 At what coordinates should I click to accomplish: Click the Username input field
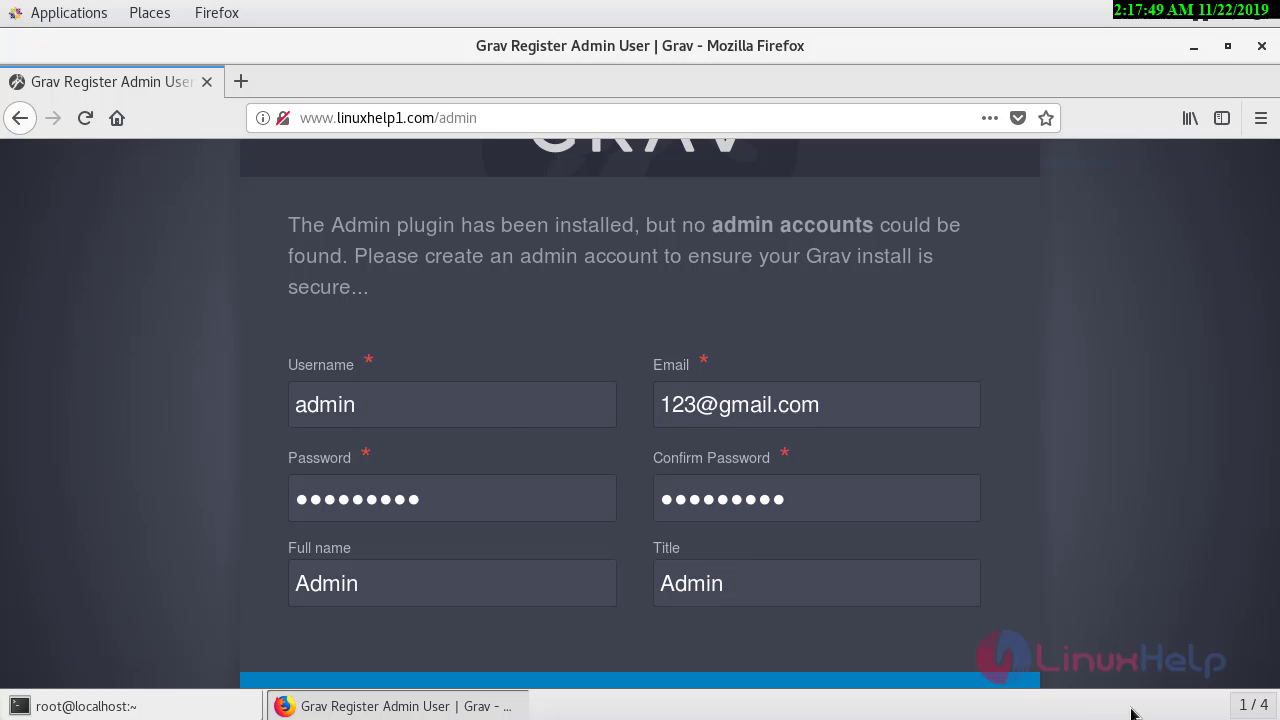[452, 404]
